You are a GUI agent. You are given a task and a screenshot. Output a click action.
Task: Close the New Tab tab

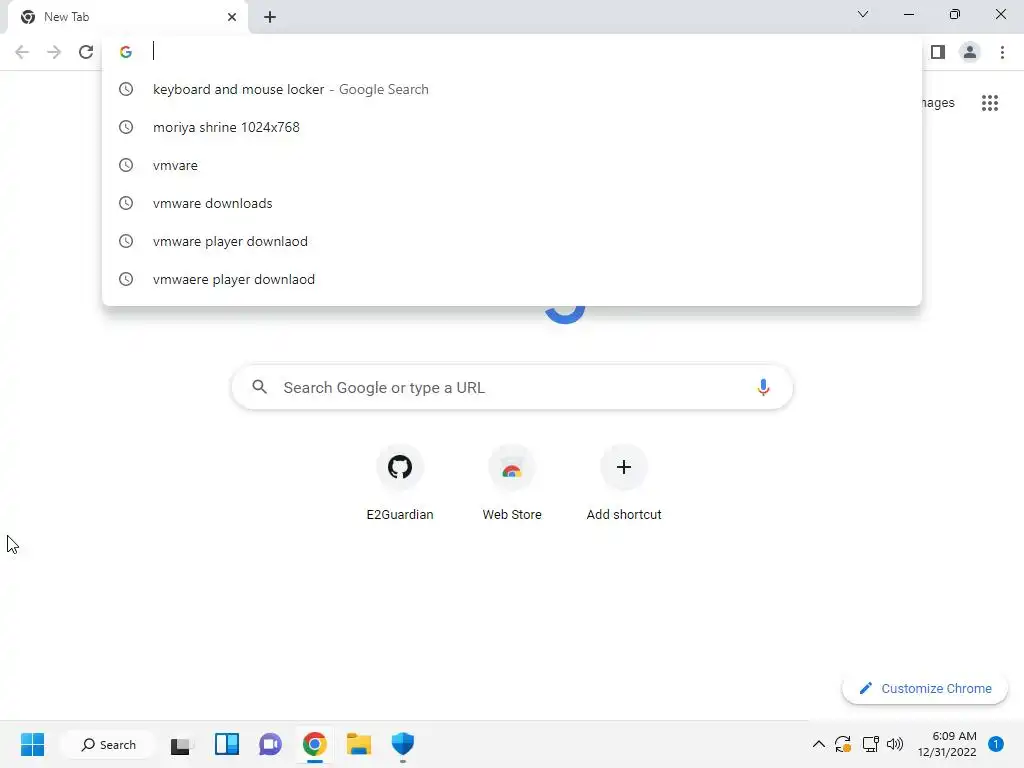pos(232,17)
